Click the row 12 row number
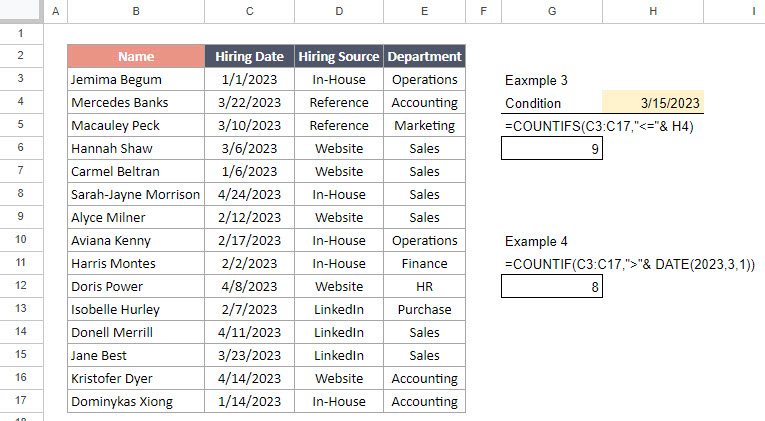 (x=20, y=286)
